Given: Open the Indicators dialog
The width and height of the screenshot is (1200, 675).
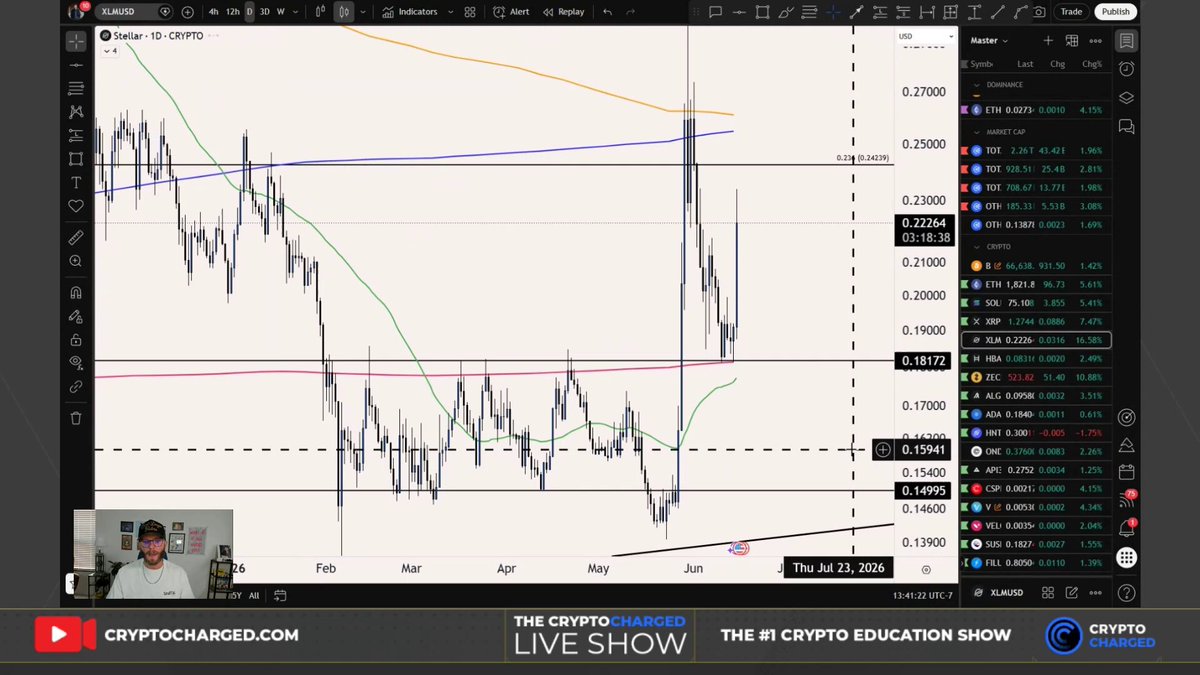Looking at the screenshot, I should pyautogui.click(x=411, y=12).
